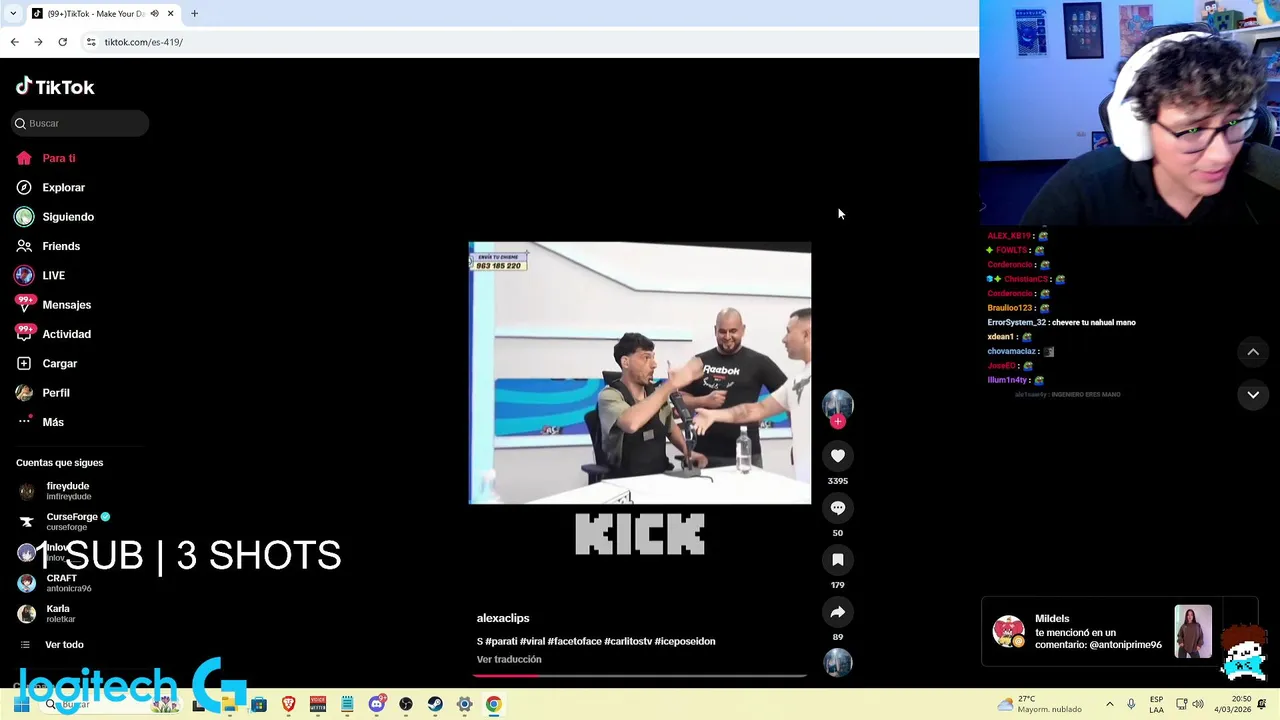Open the #parati hashtag
Image resolution: width=1280 pixels, height=720 pixels.
pyautogui.click(x=501, y=641)
